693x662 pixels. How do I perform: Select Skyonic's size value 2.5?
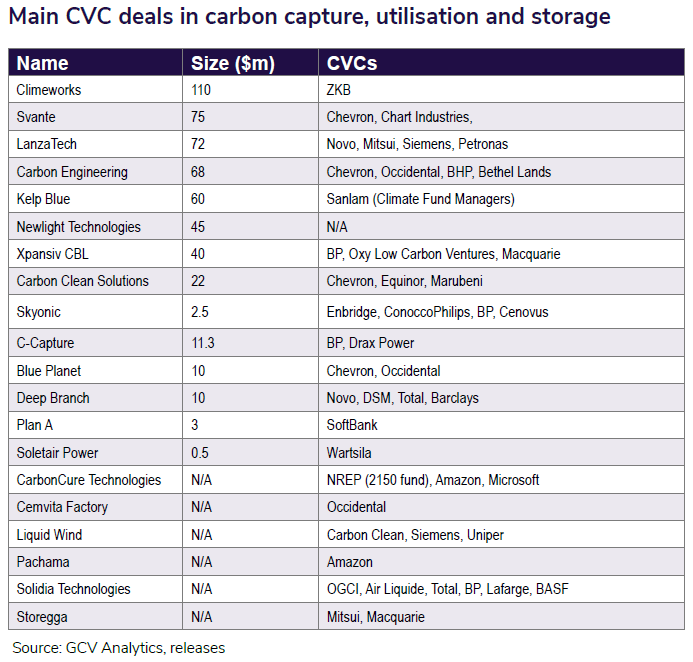(200, 312)
